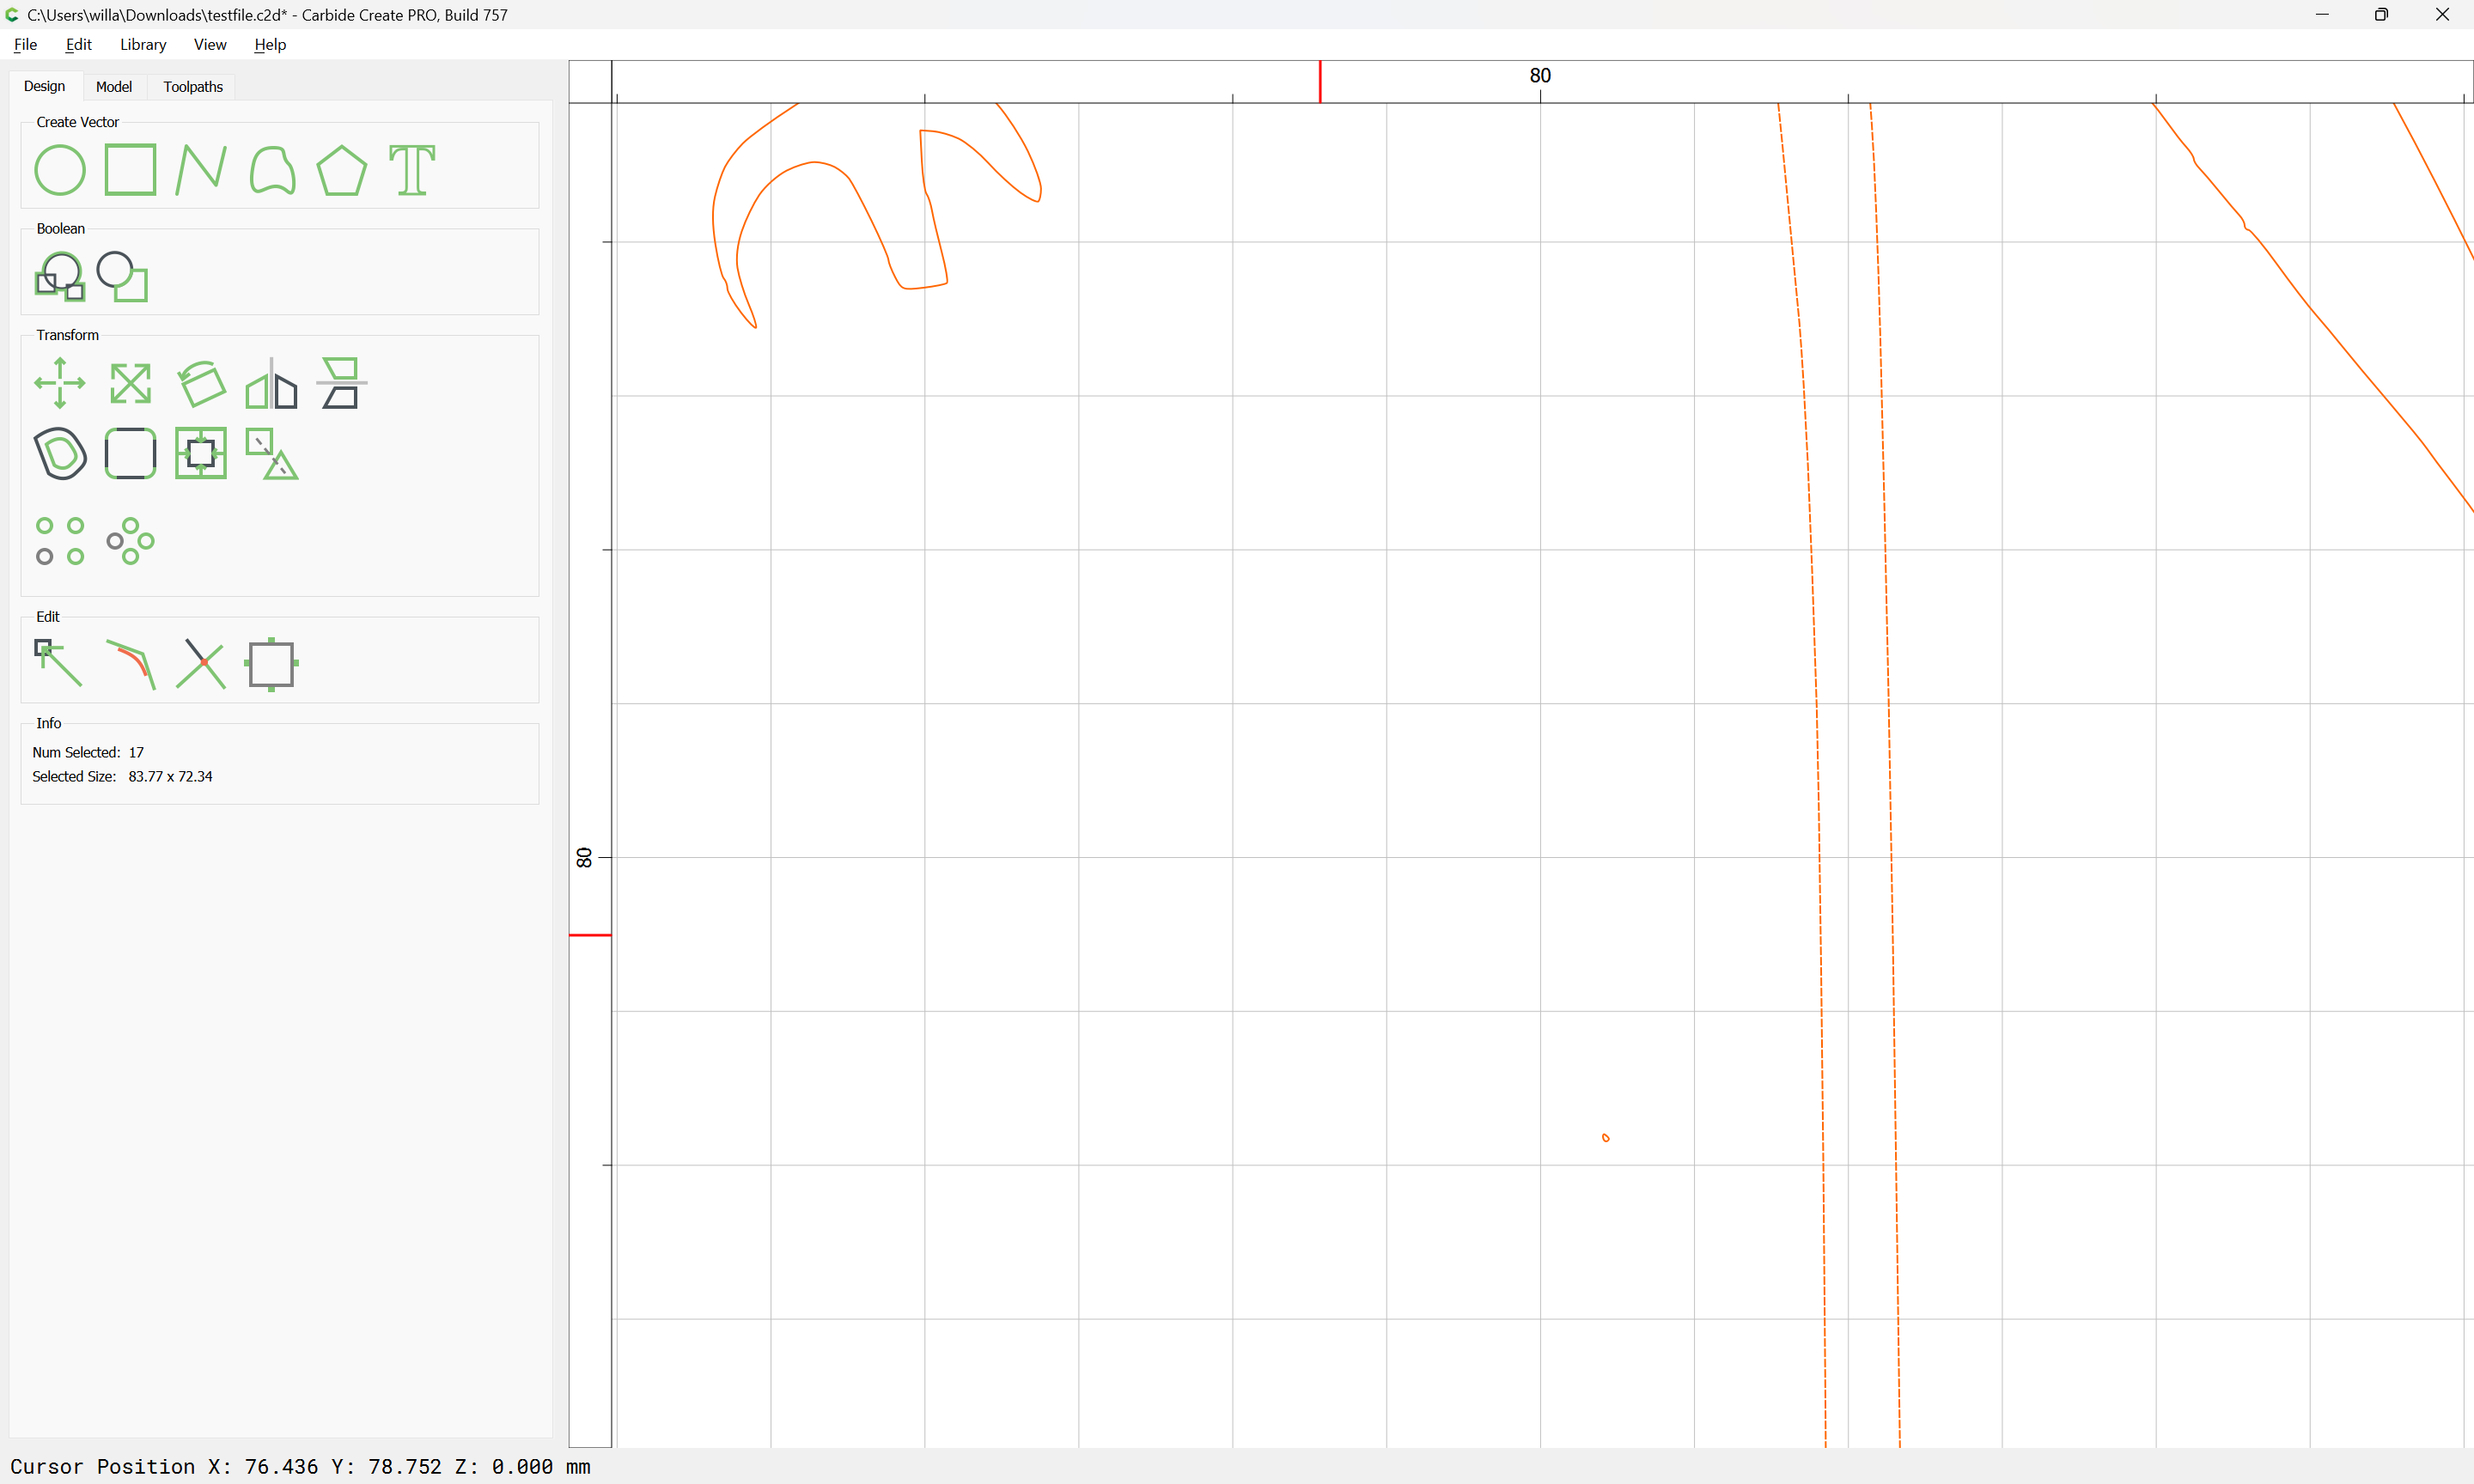Open the Offset Vectors tool
Viewport: 2474px width, 1484px height.
60,454
